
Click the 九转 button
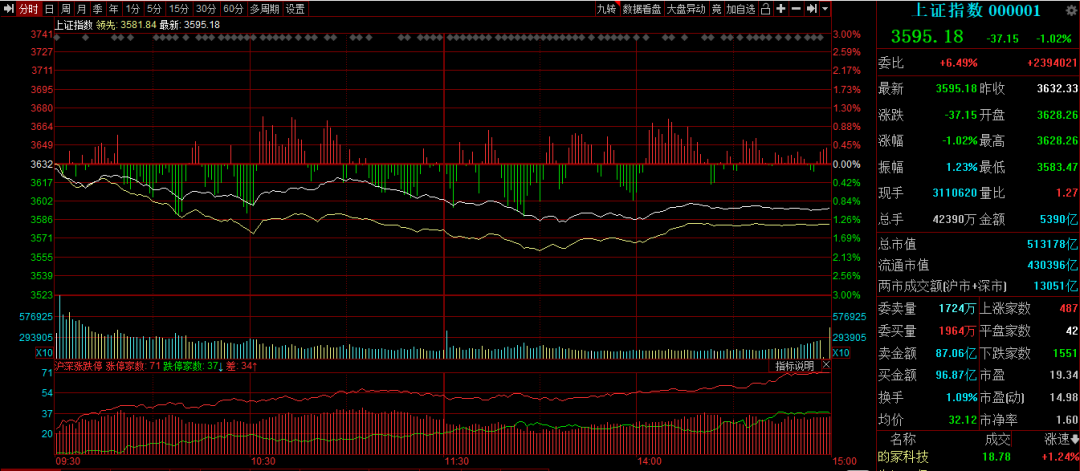click(x=607, y=9)
